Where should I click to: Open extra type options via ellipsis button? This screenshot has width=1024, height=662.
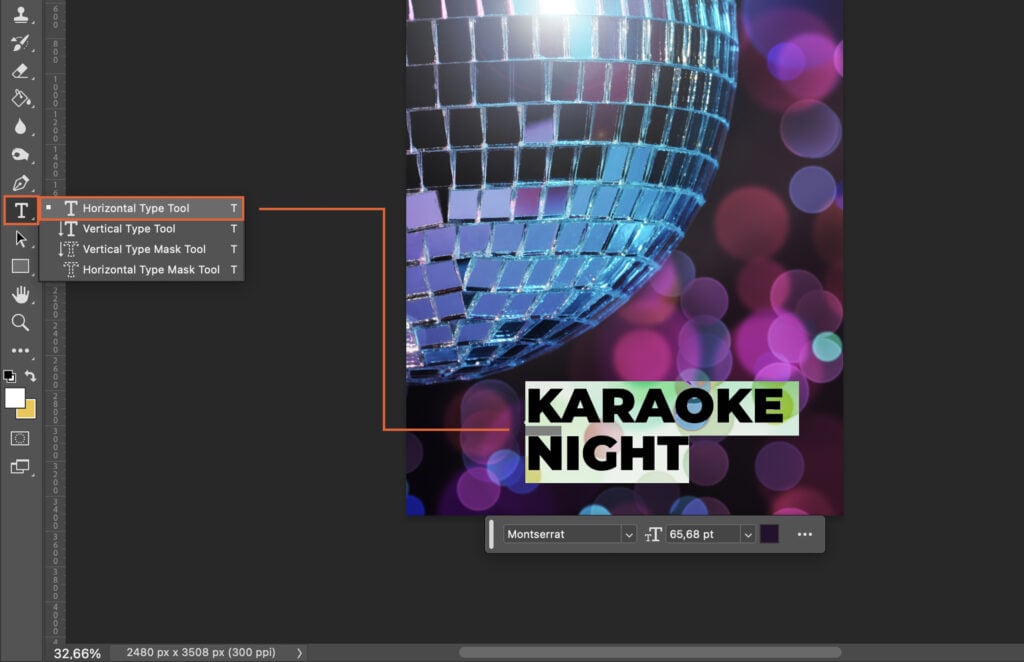tap(804, 534)
